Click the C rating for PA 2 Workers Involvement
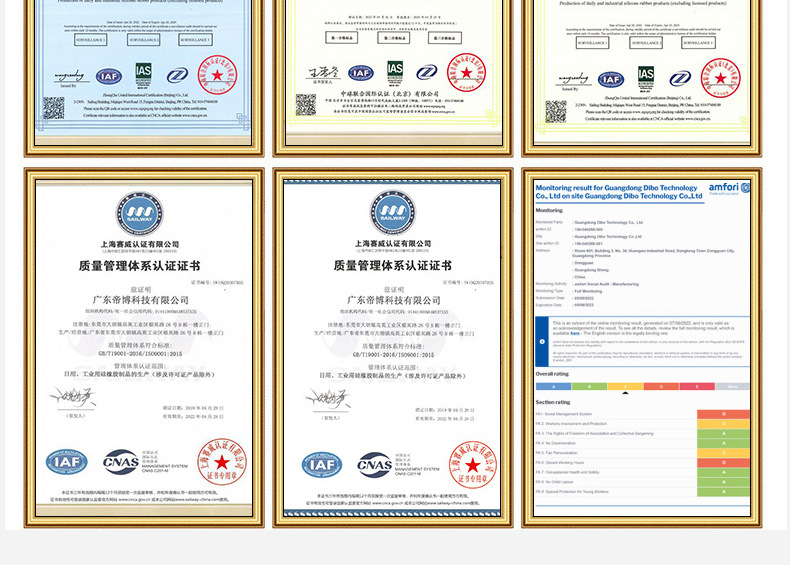This screenshot has height=565, width=790. [x=723, y=424]
